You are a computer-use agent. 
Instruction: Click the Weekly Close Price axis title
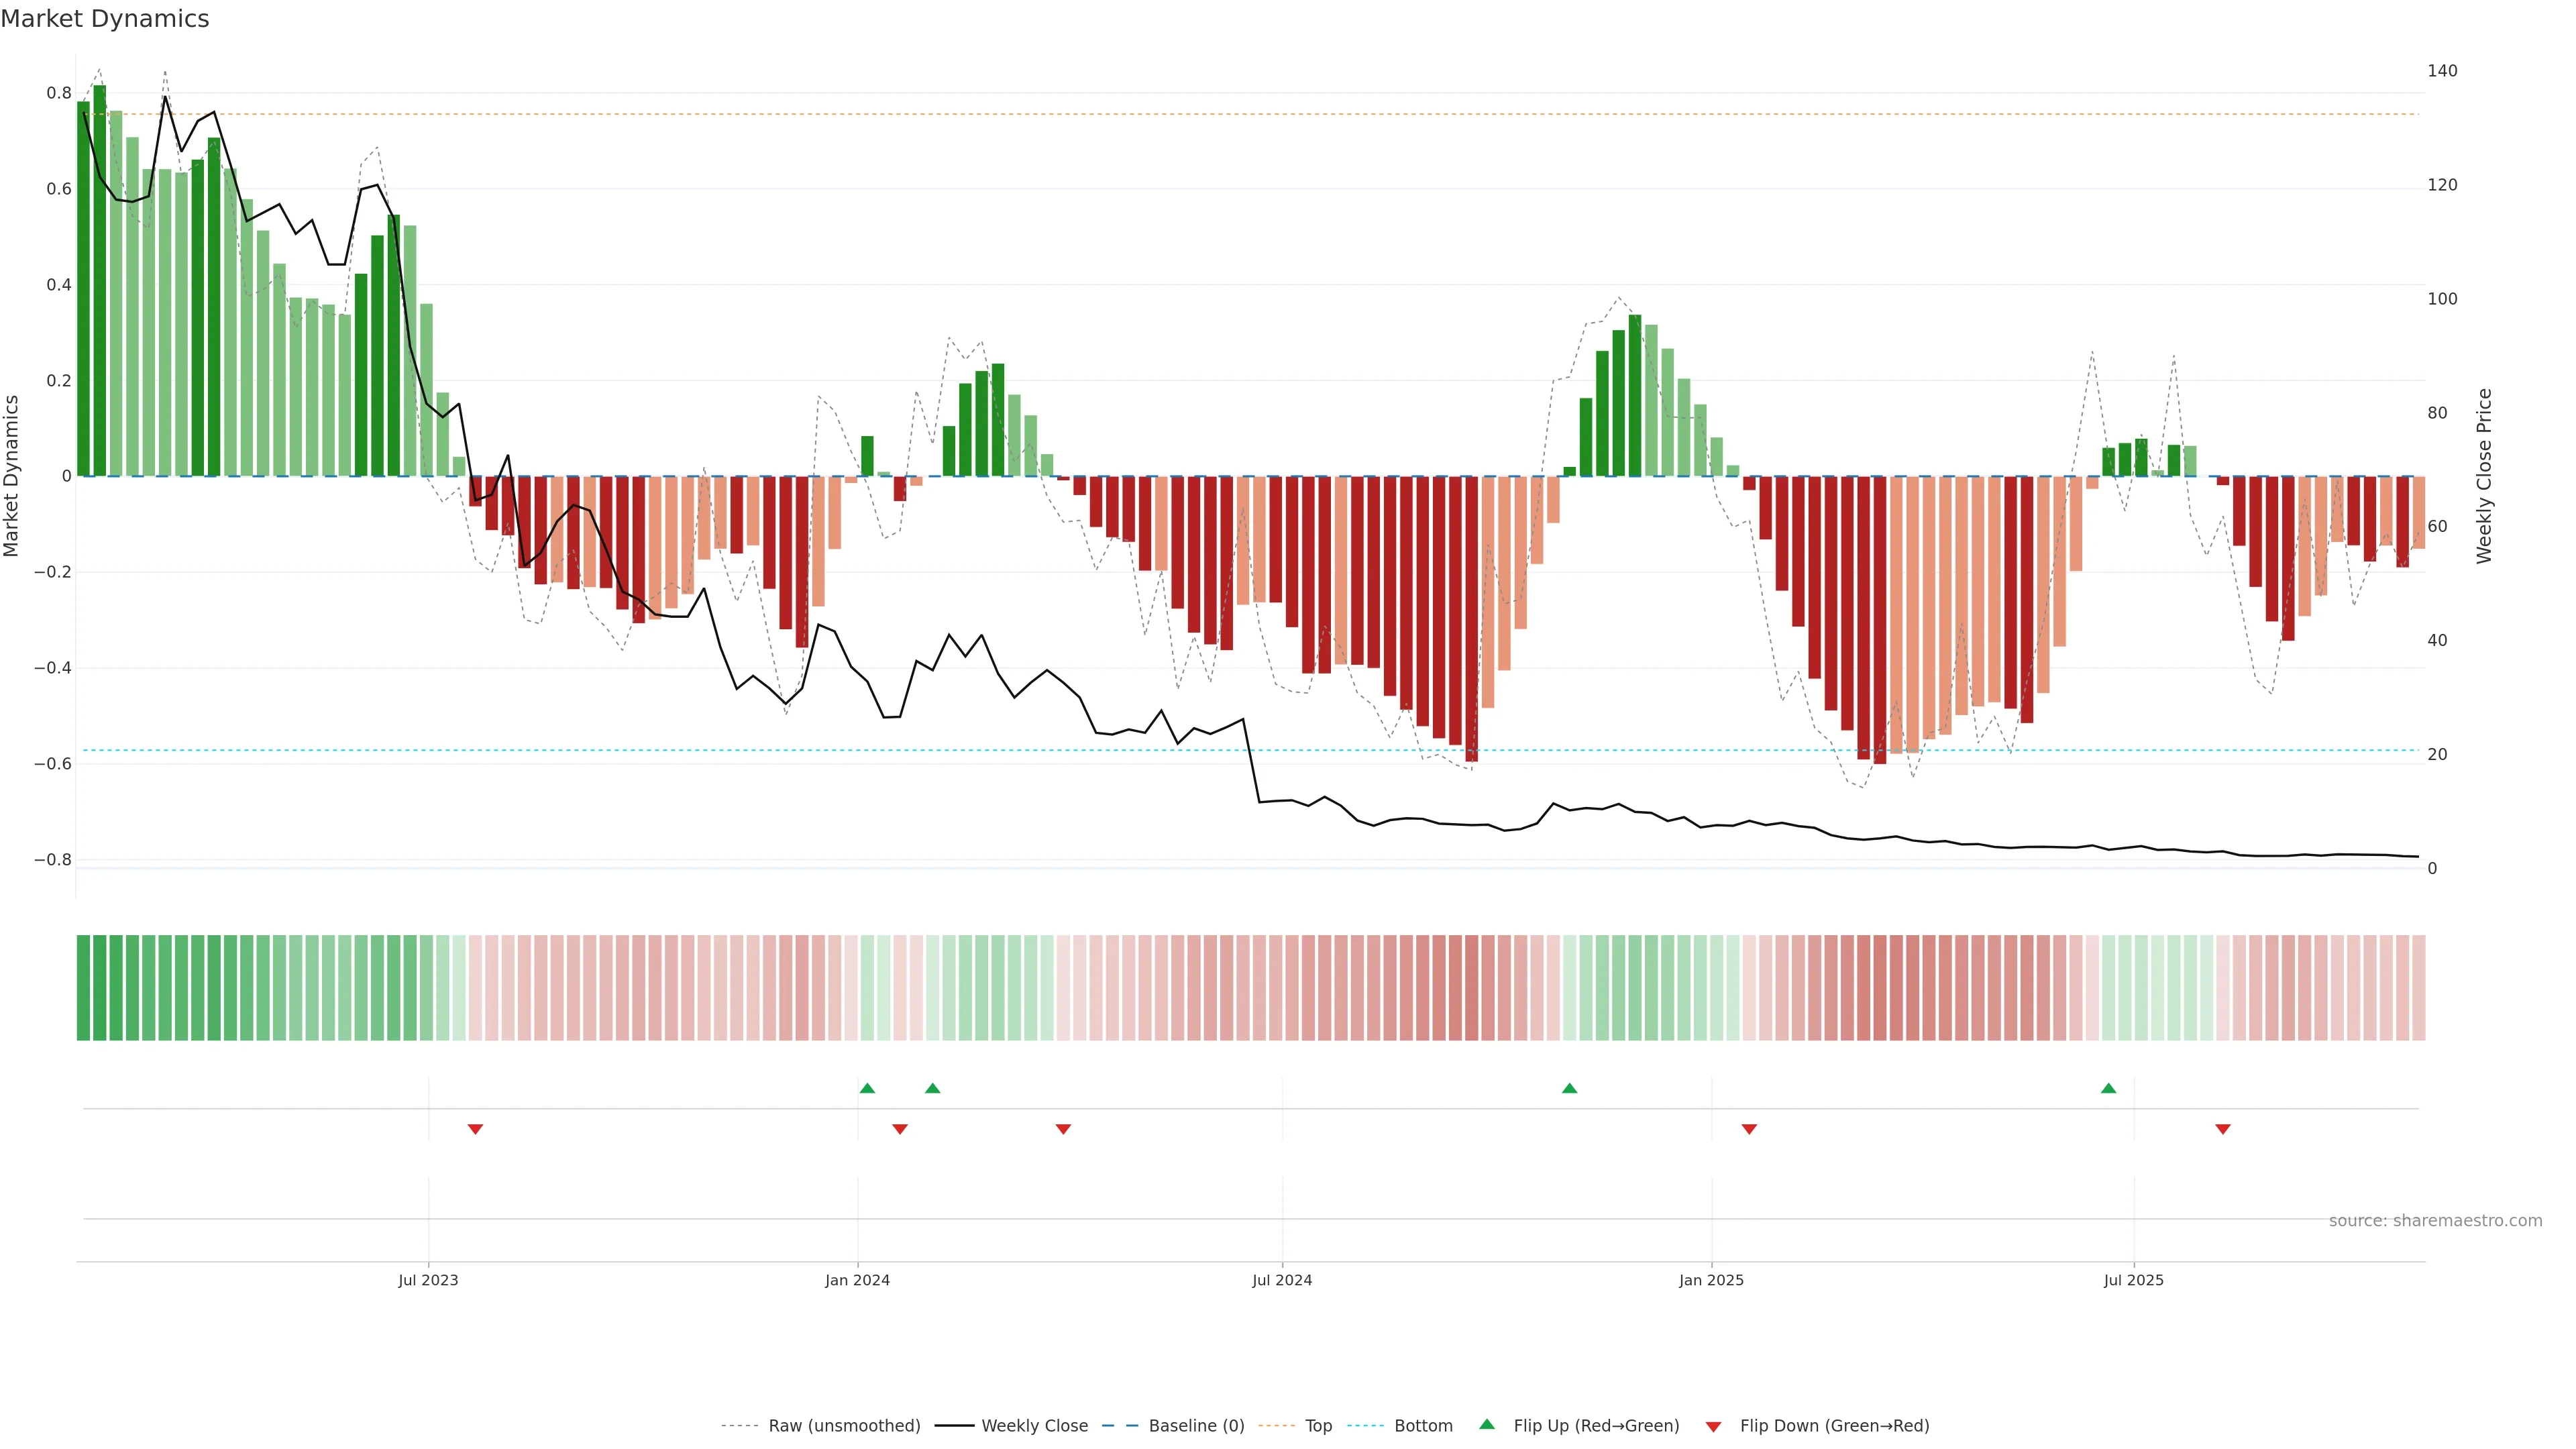(x=2485, y=476)
